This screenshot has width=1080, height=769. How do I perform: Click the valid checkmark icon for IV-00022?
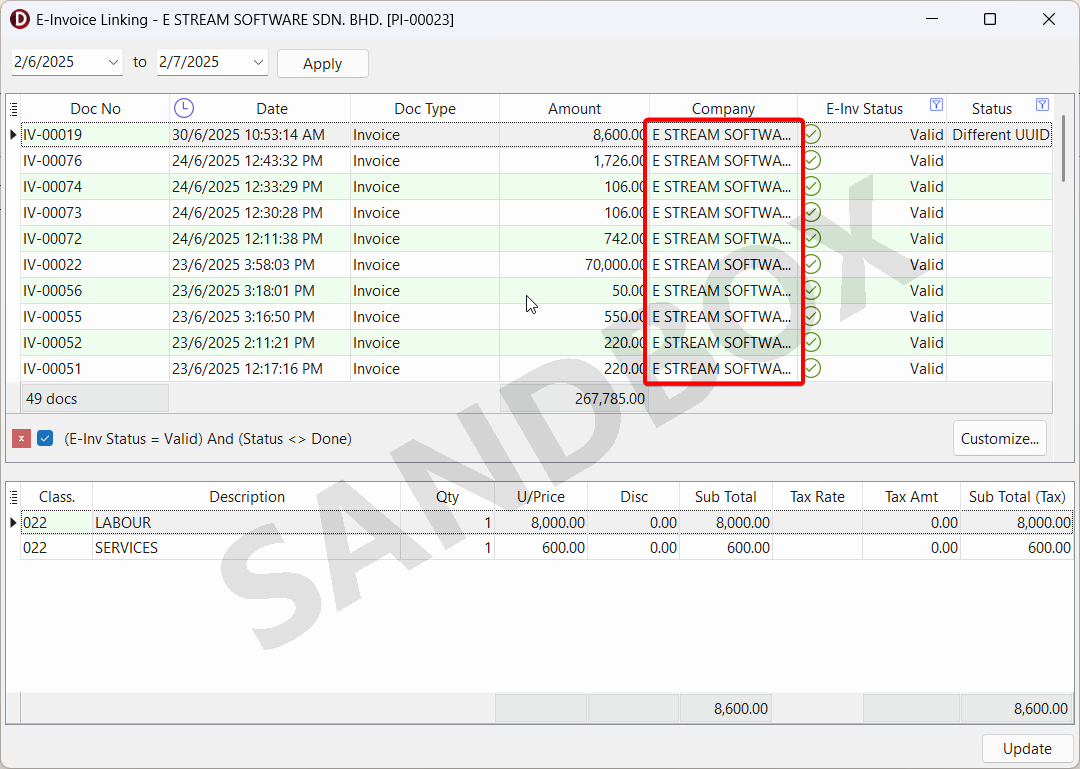pos(813,264)
